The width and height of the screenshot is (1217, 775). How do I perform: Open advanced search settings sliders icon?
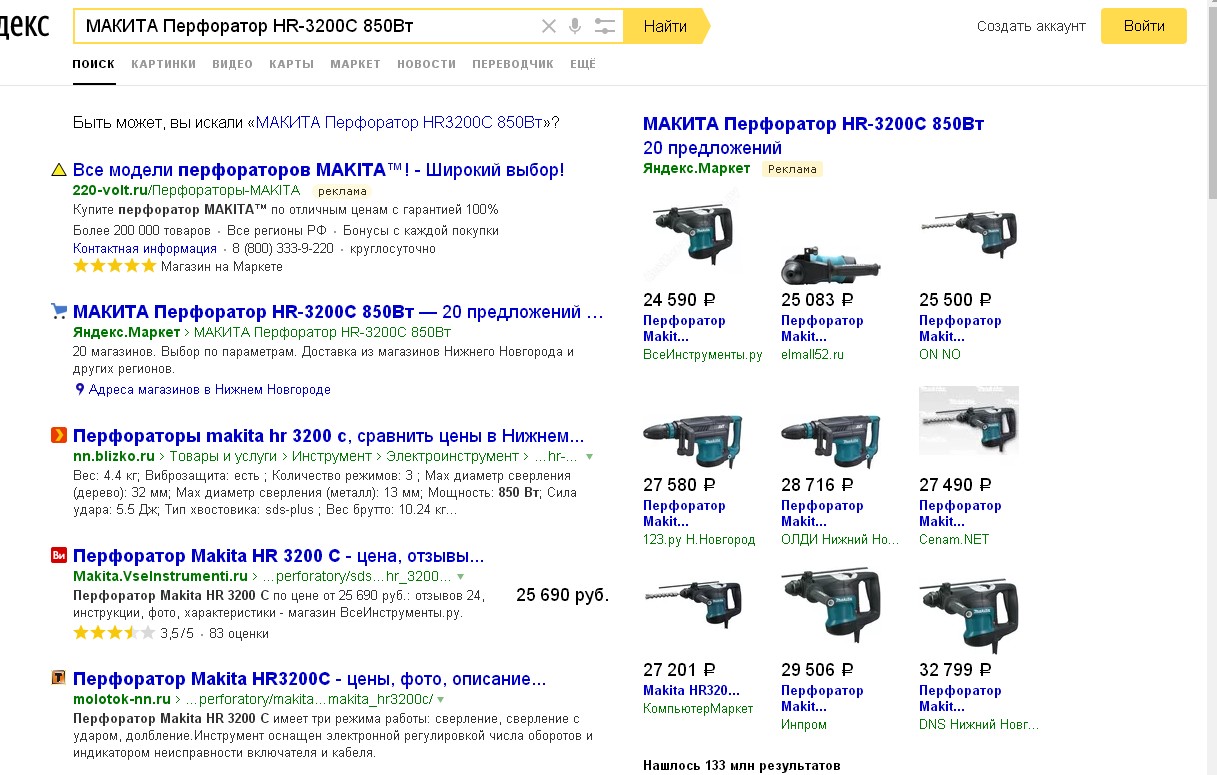coord(604,26)
